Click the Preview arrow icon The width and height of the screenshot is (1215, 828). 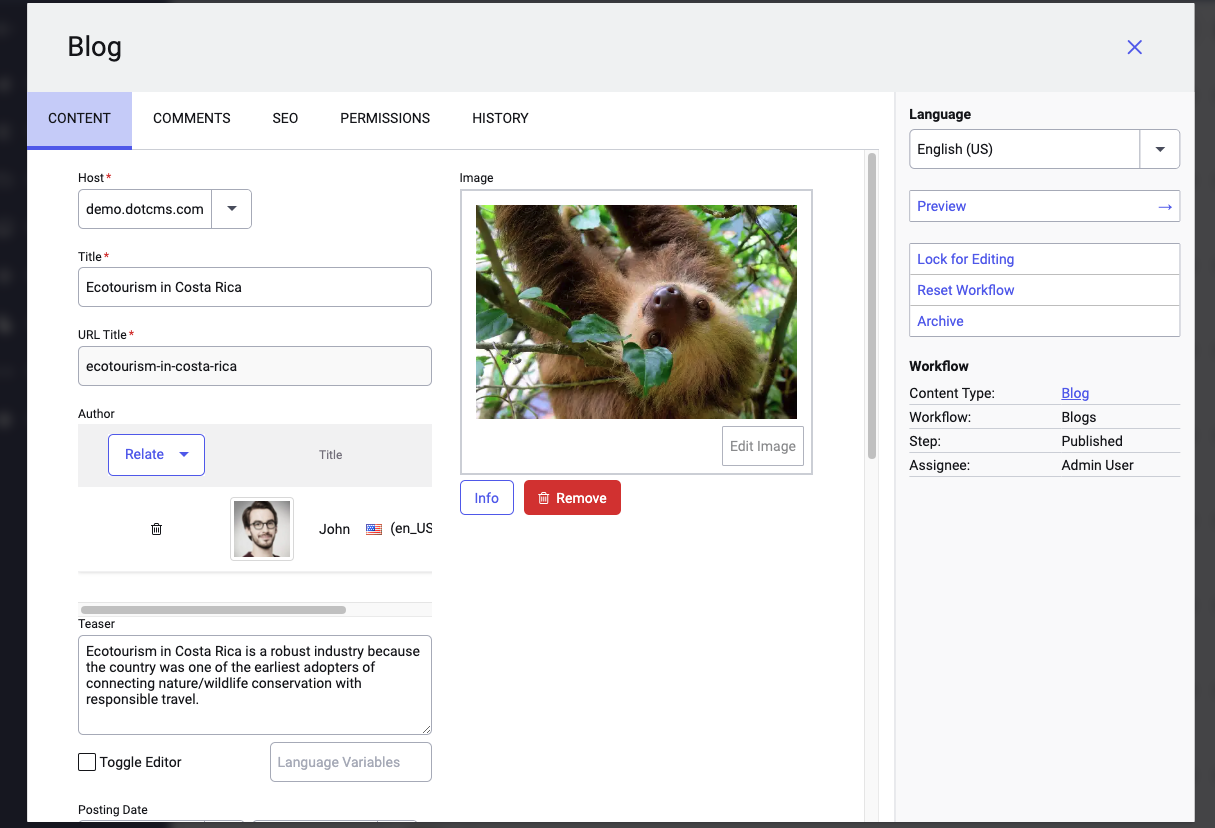1164,206
